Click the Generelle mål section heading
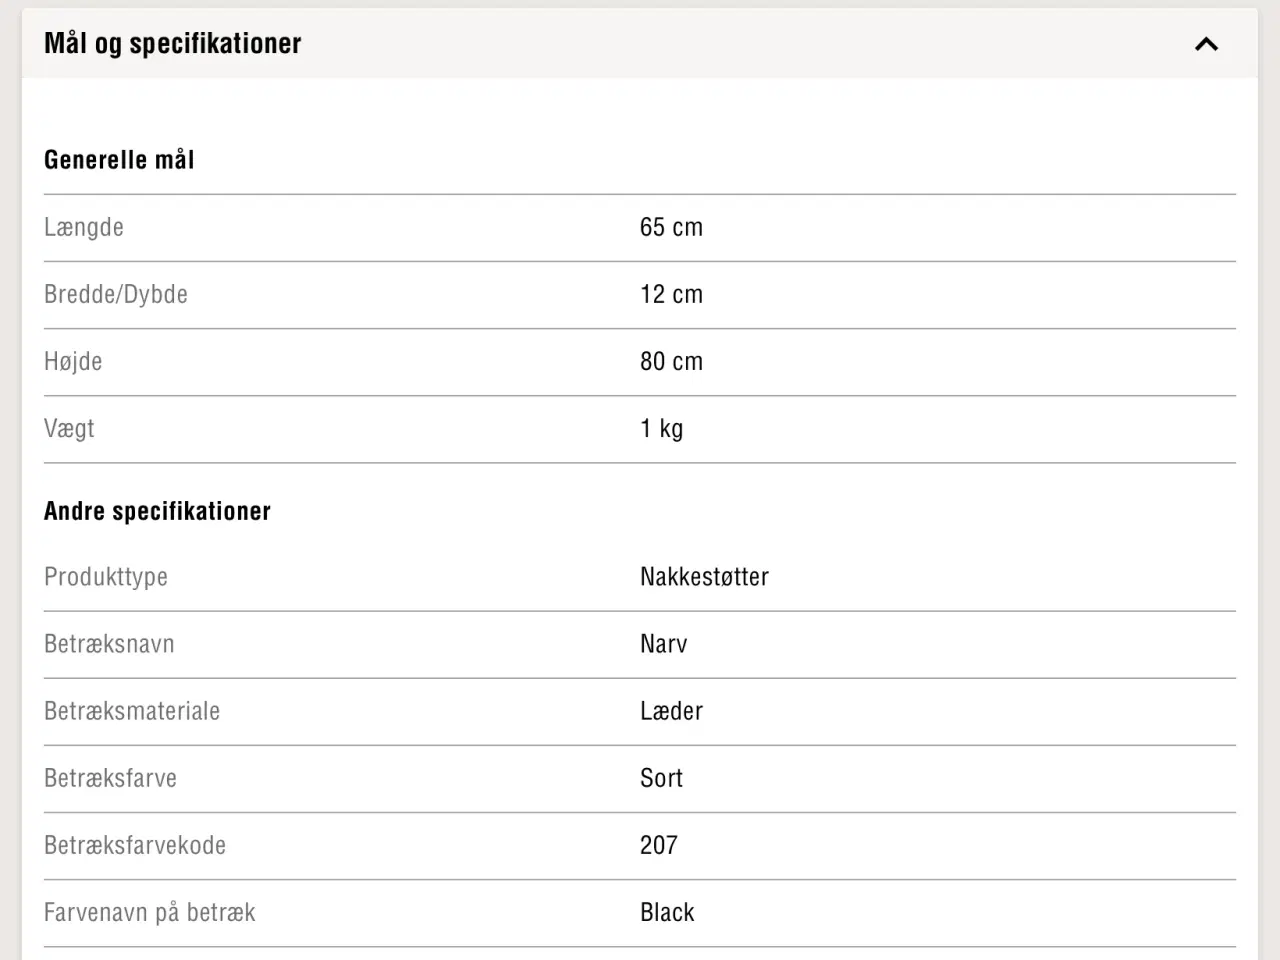This screenshot has width=1280, height=960. tap(119, 160)
